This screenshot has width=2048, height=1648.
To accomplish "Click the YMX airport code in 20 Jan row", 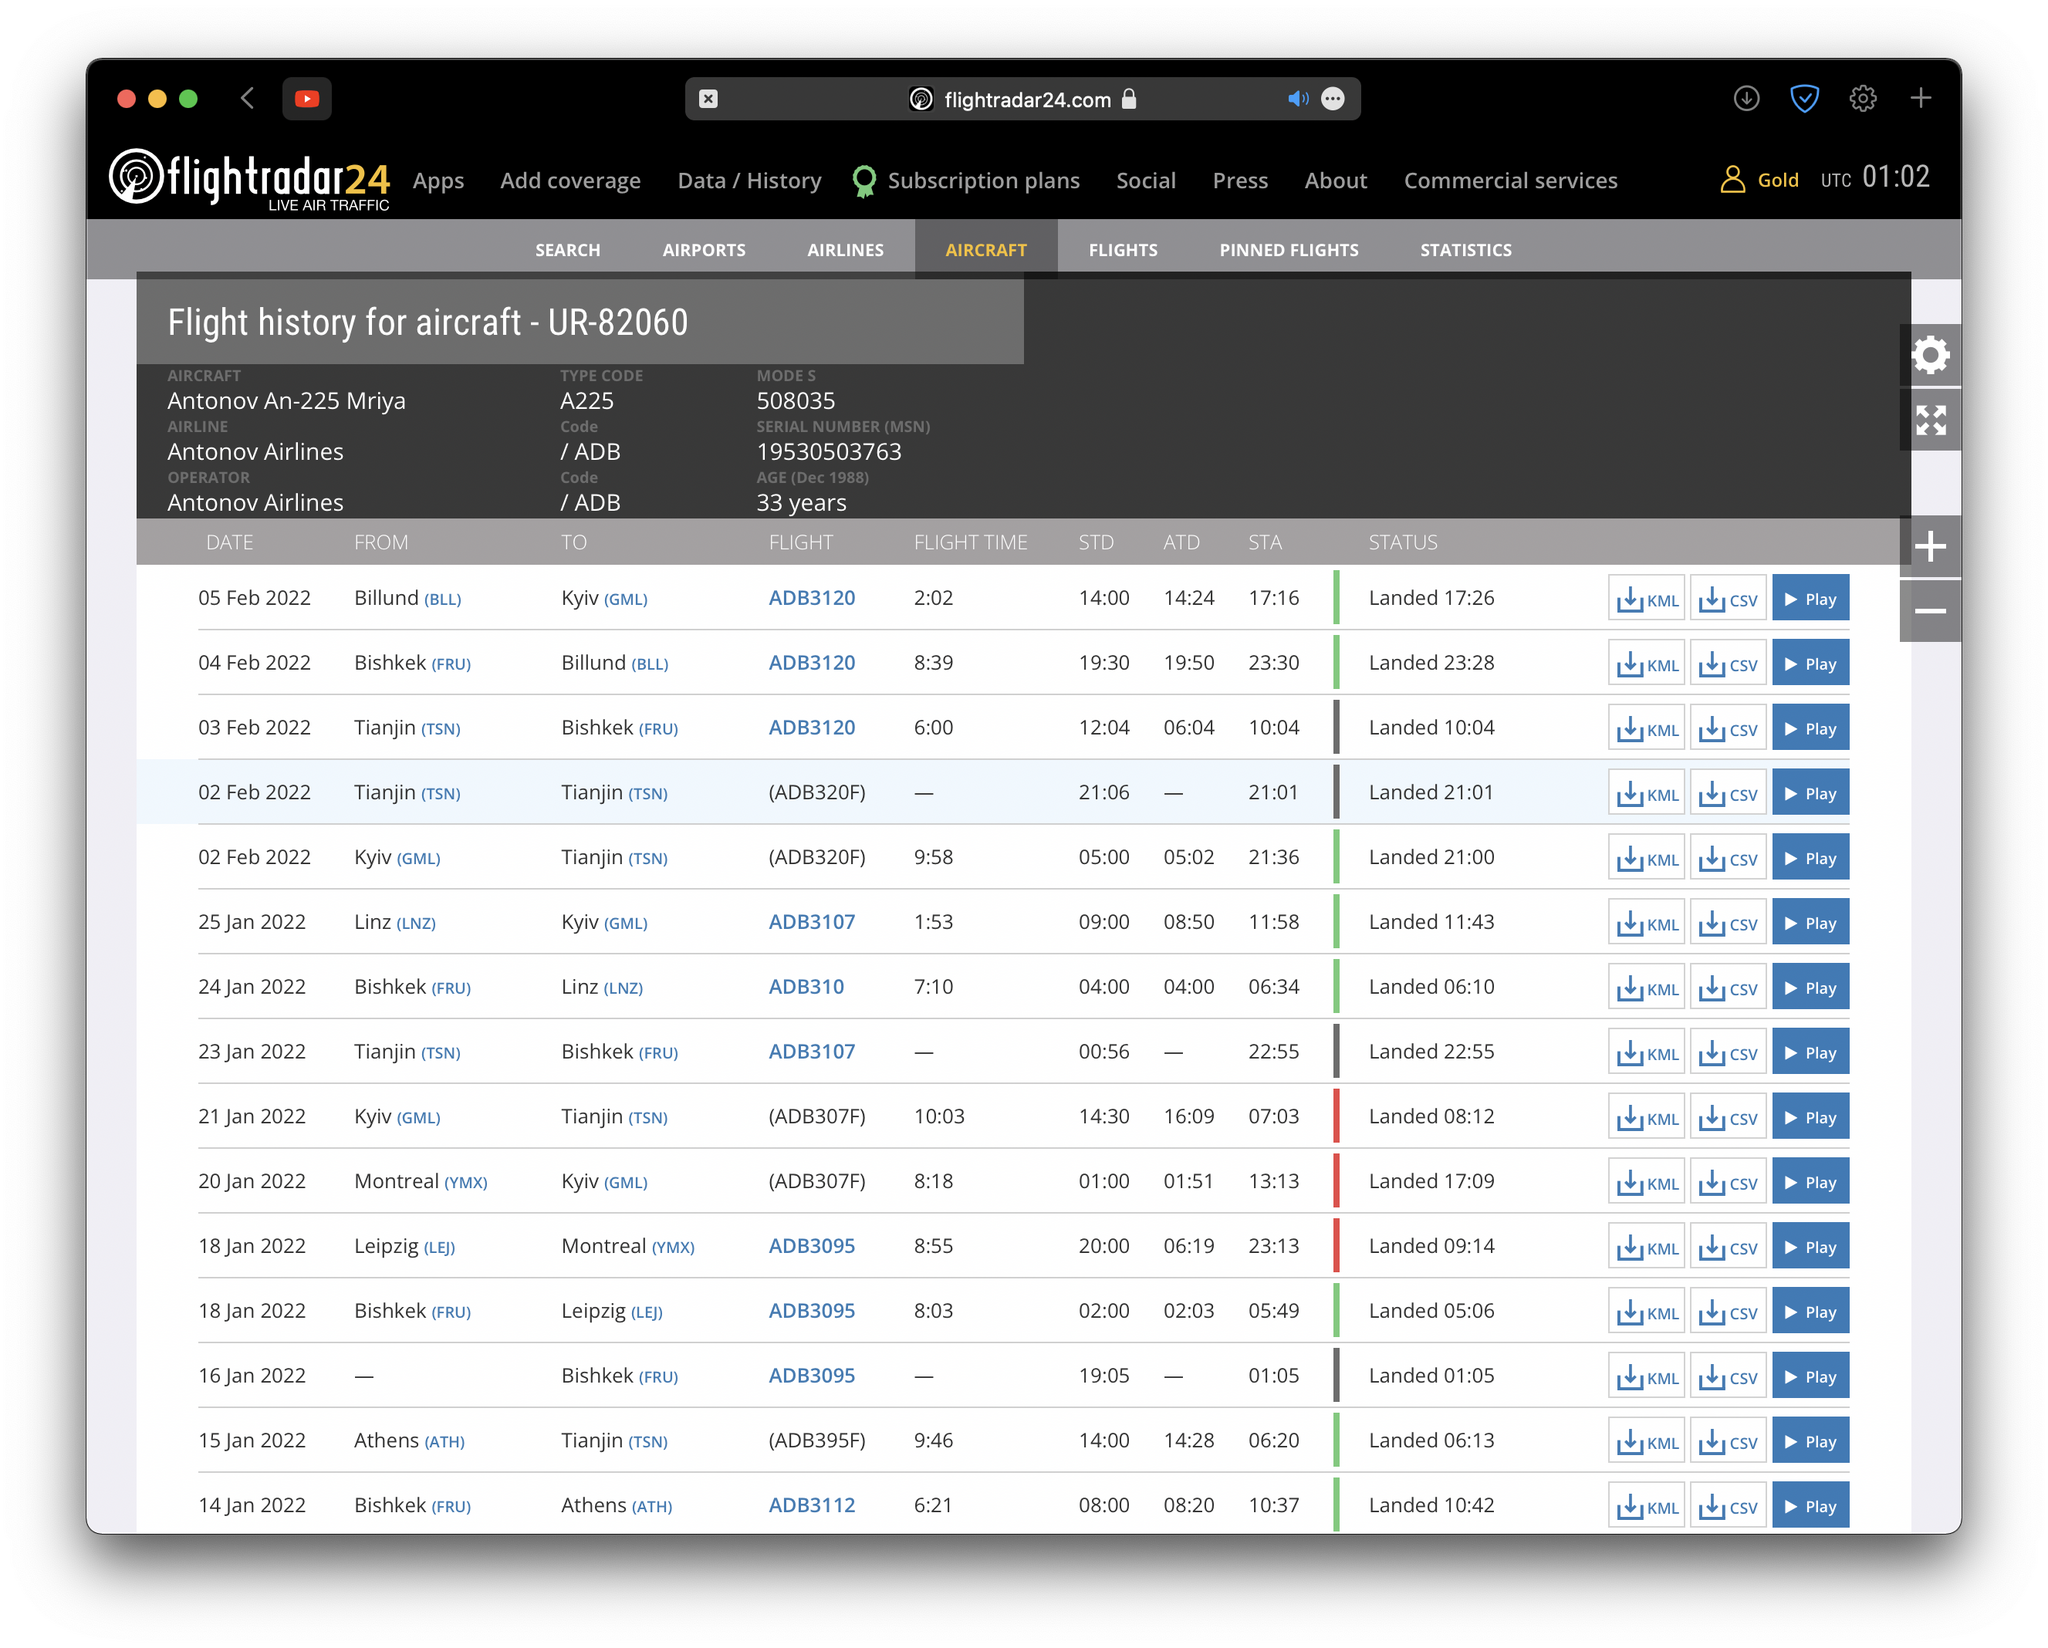I will (465, 1183).
